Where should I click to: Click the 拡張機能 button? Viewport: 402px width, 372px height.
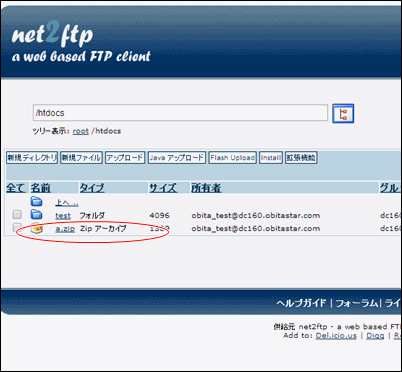pyautogui.click(x=301, y=158)
